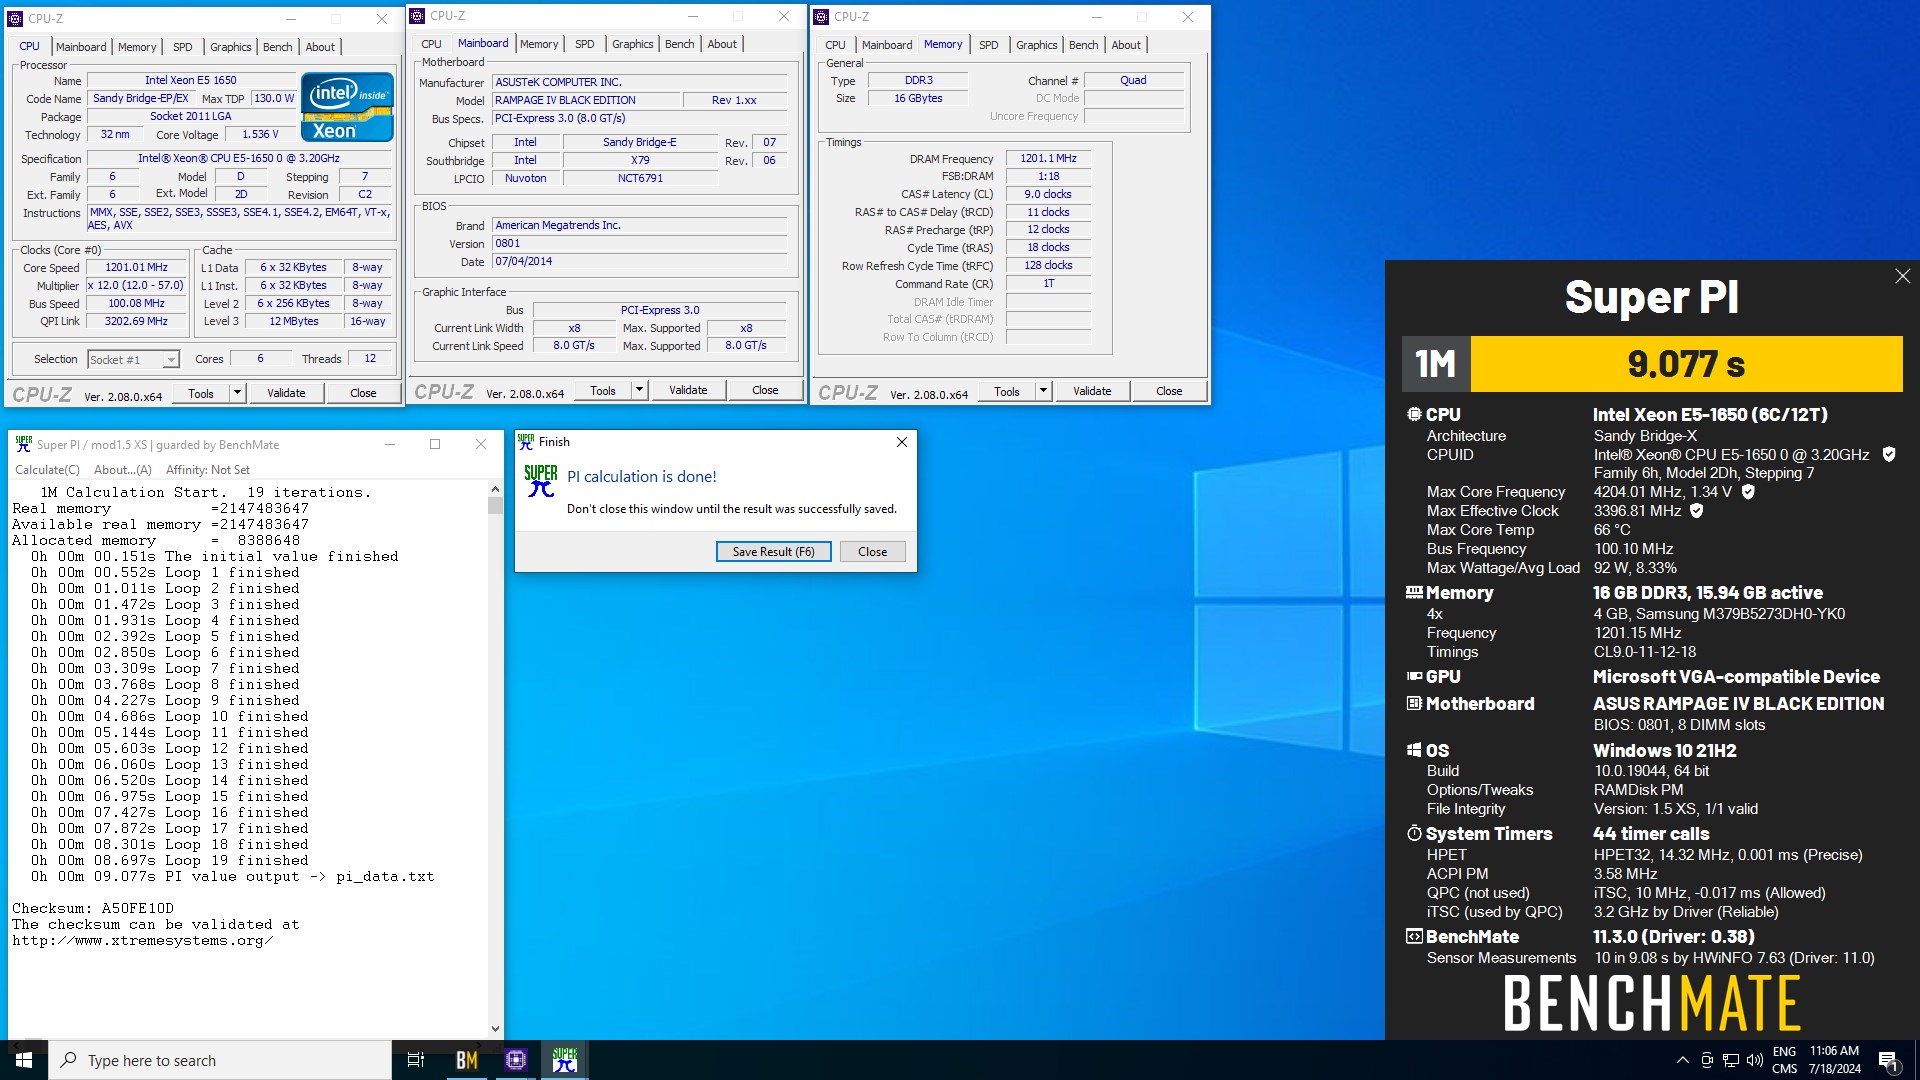Open the Socket #1 selection dropdown

[171, 360]
